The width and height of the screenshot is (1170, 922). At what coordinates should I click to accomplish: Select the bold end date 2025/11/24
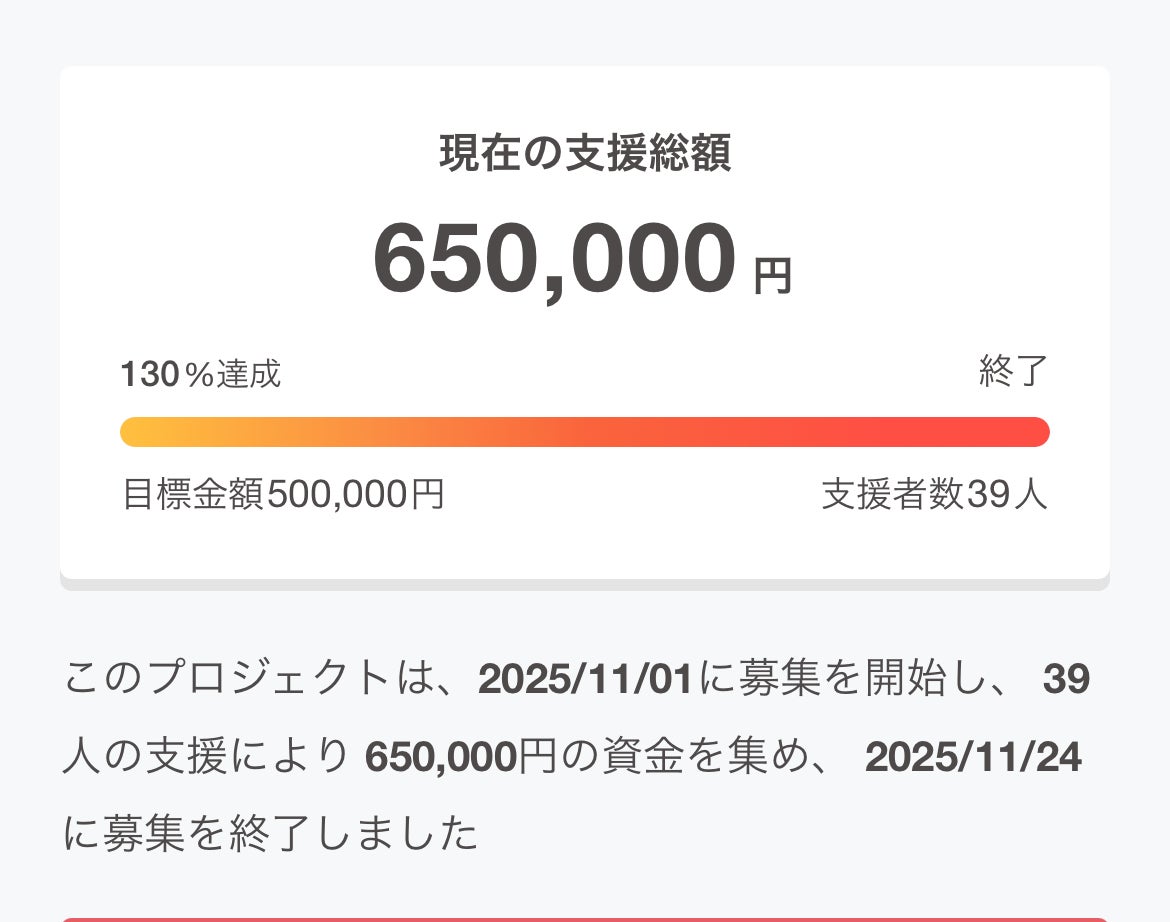[973, 757]
